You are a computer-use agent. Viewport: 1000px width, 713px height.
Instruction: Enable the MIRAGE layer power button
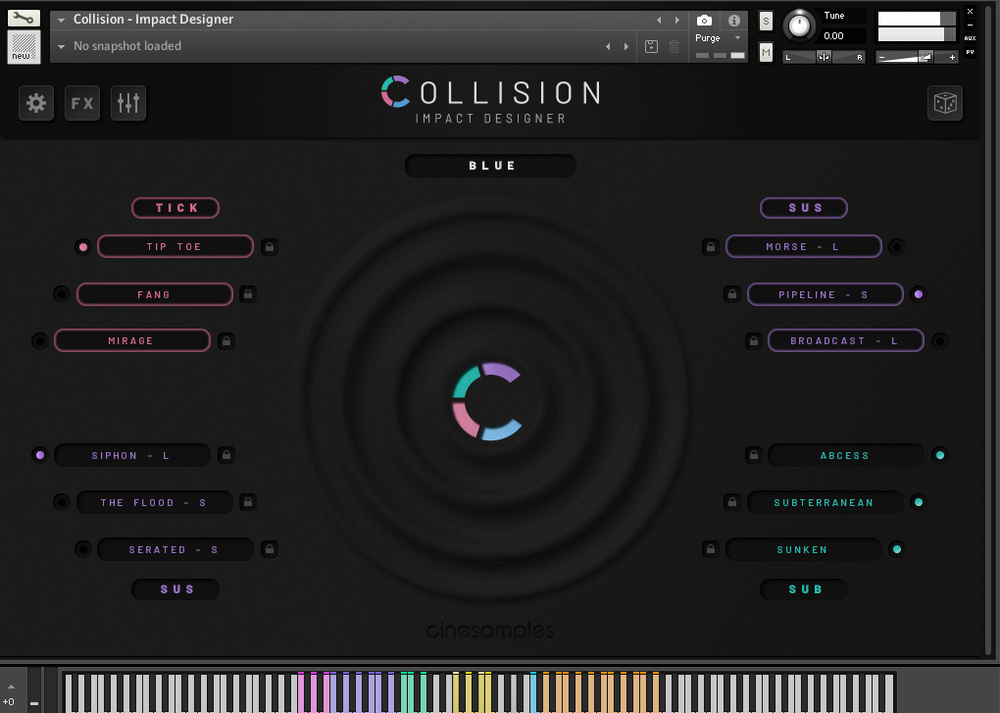point(40,341)
